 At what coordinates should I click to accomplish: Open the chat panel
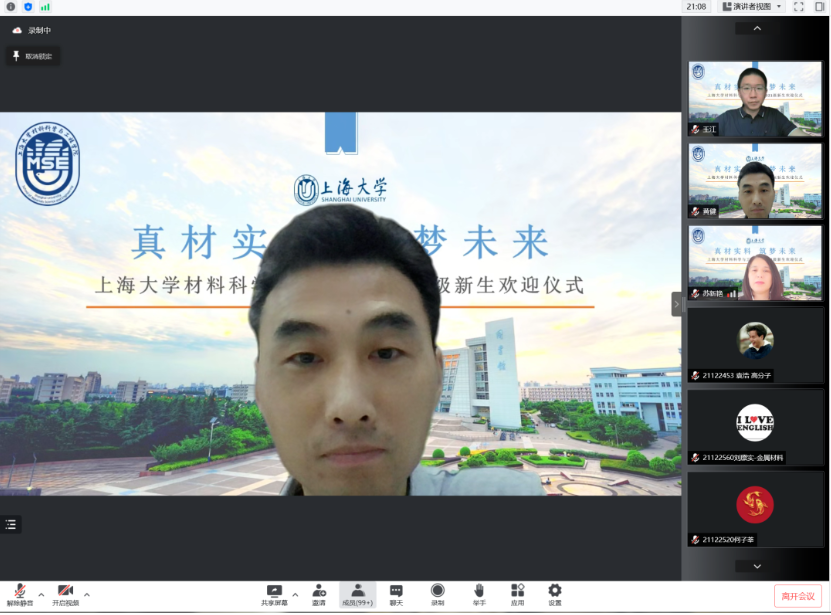pos(396,594)
